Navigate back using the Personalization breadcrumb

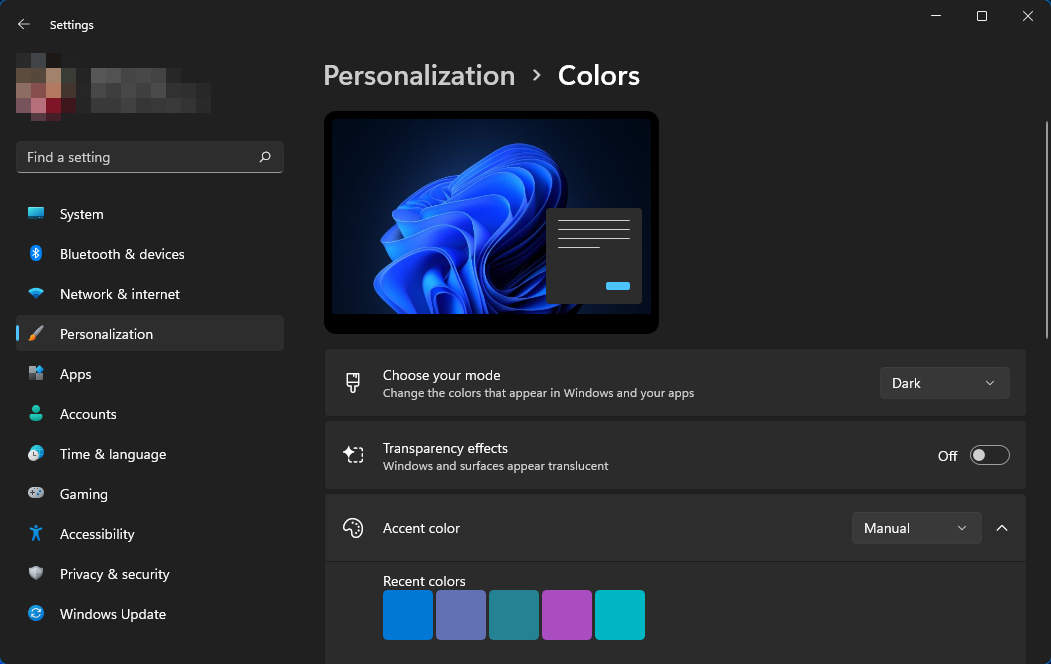[419, 75]
